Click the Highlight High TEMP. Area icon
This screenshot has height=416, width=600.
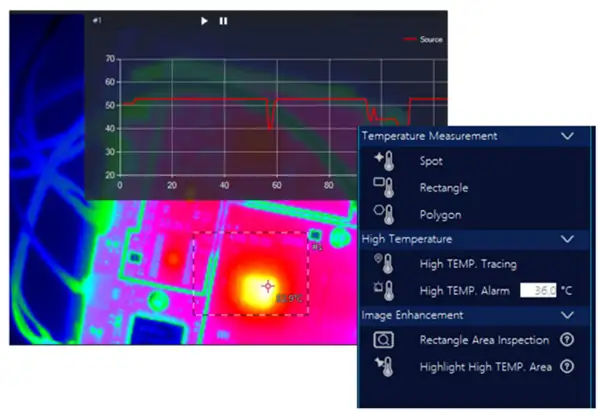[x=384, y=367]
